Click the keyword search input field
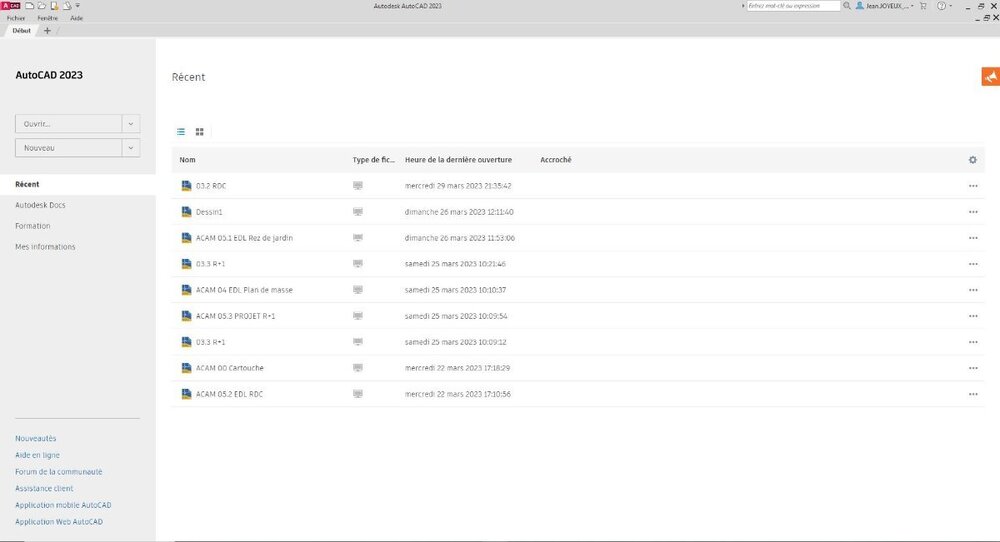 pos(793,6)
